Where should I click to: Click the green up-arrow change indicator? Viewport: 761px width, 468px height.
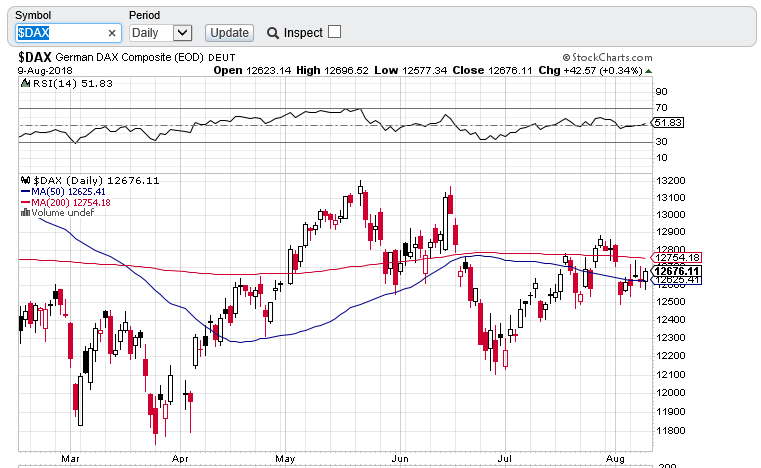click(648, 71)
